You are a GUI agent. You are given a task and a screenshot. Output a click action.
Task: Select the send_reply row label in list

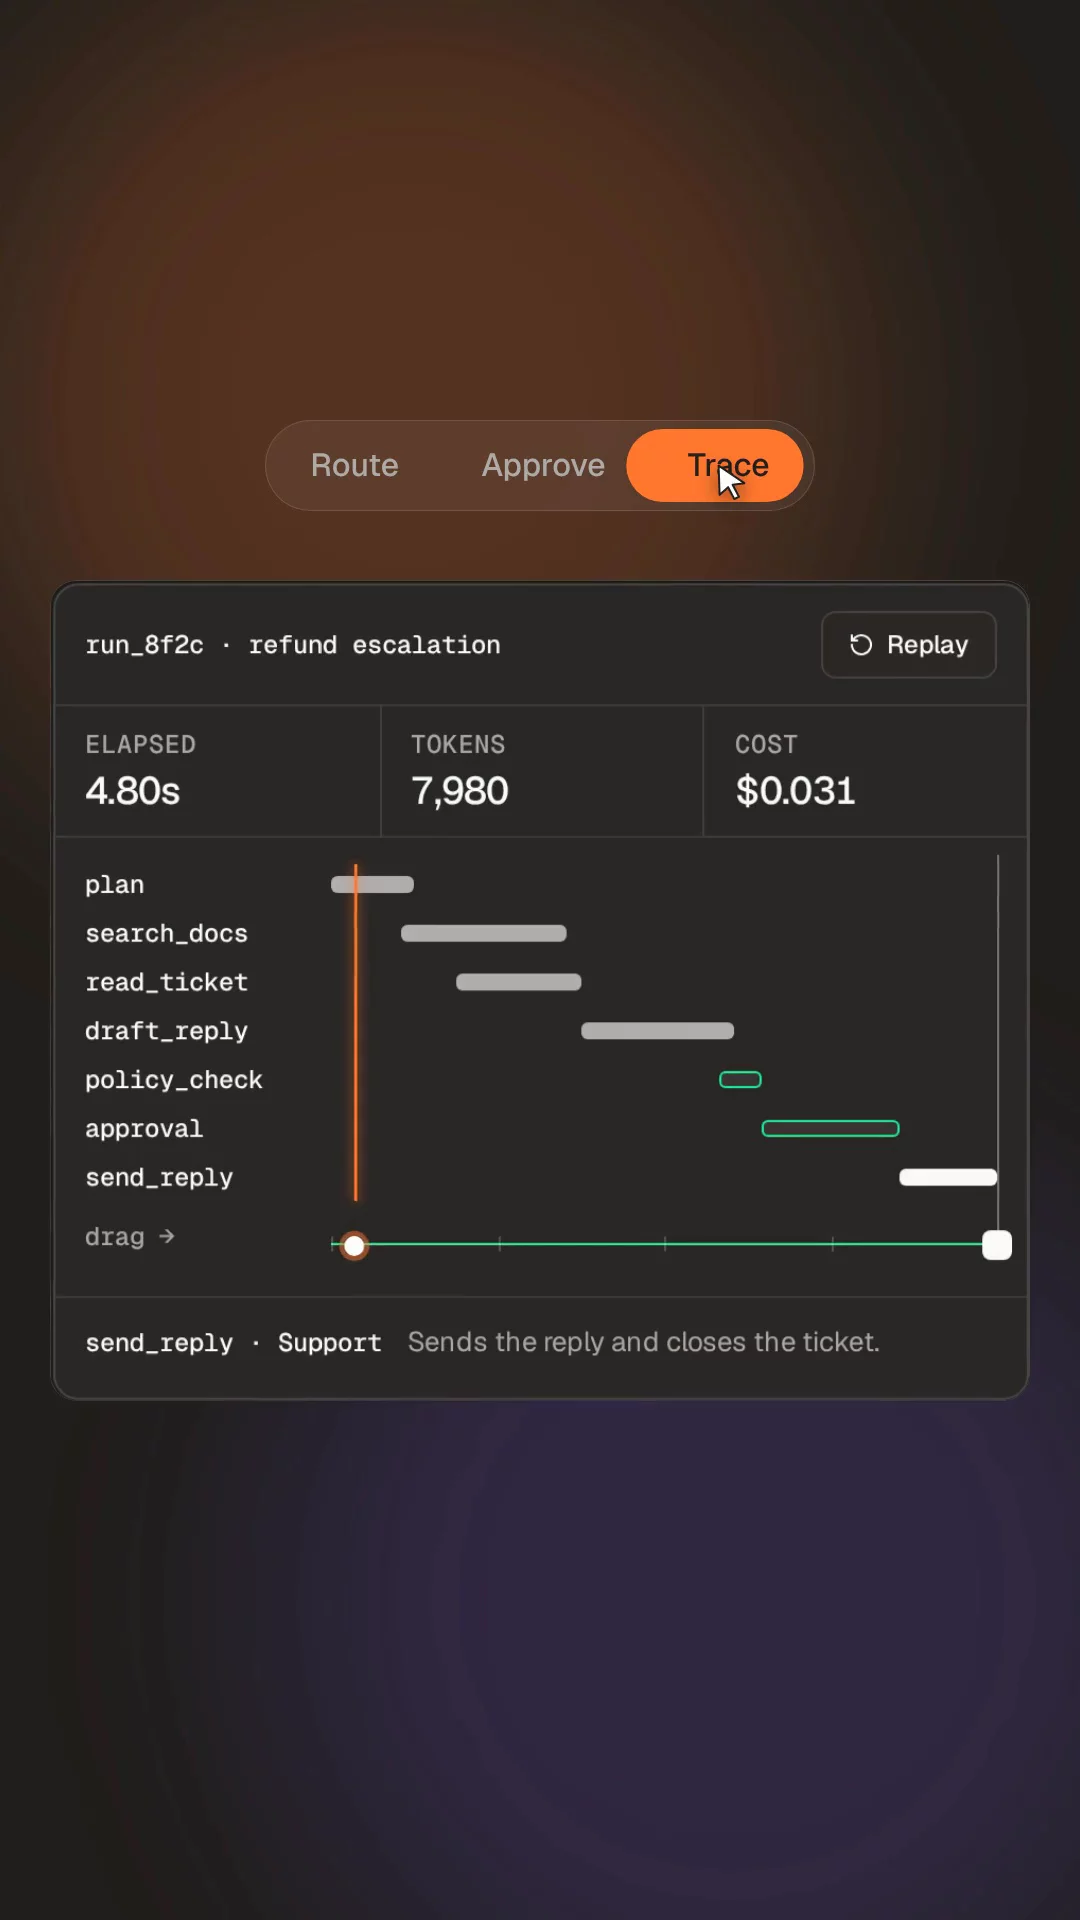point(159,1178)
